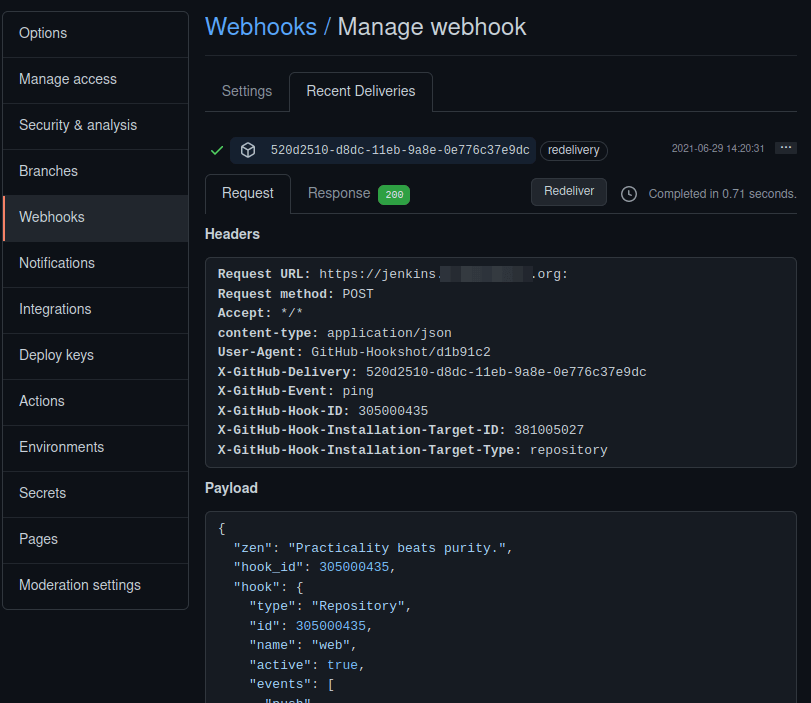Screen dimensions: 811x703
Task: Open the Webhooks breadcrumb link
Action: coord(261,27)
